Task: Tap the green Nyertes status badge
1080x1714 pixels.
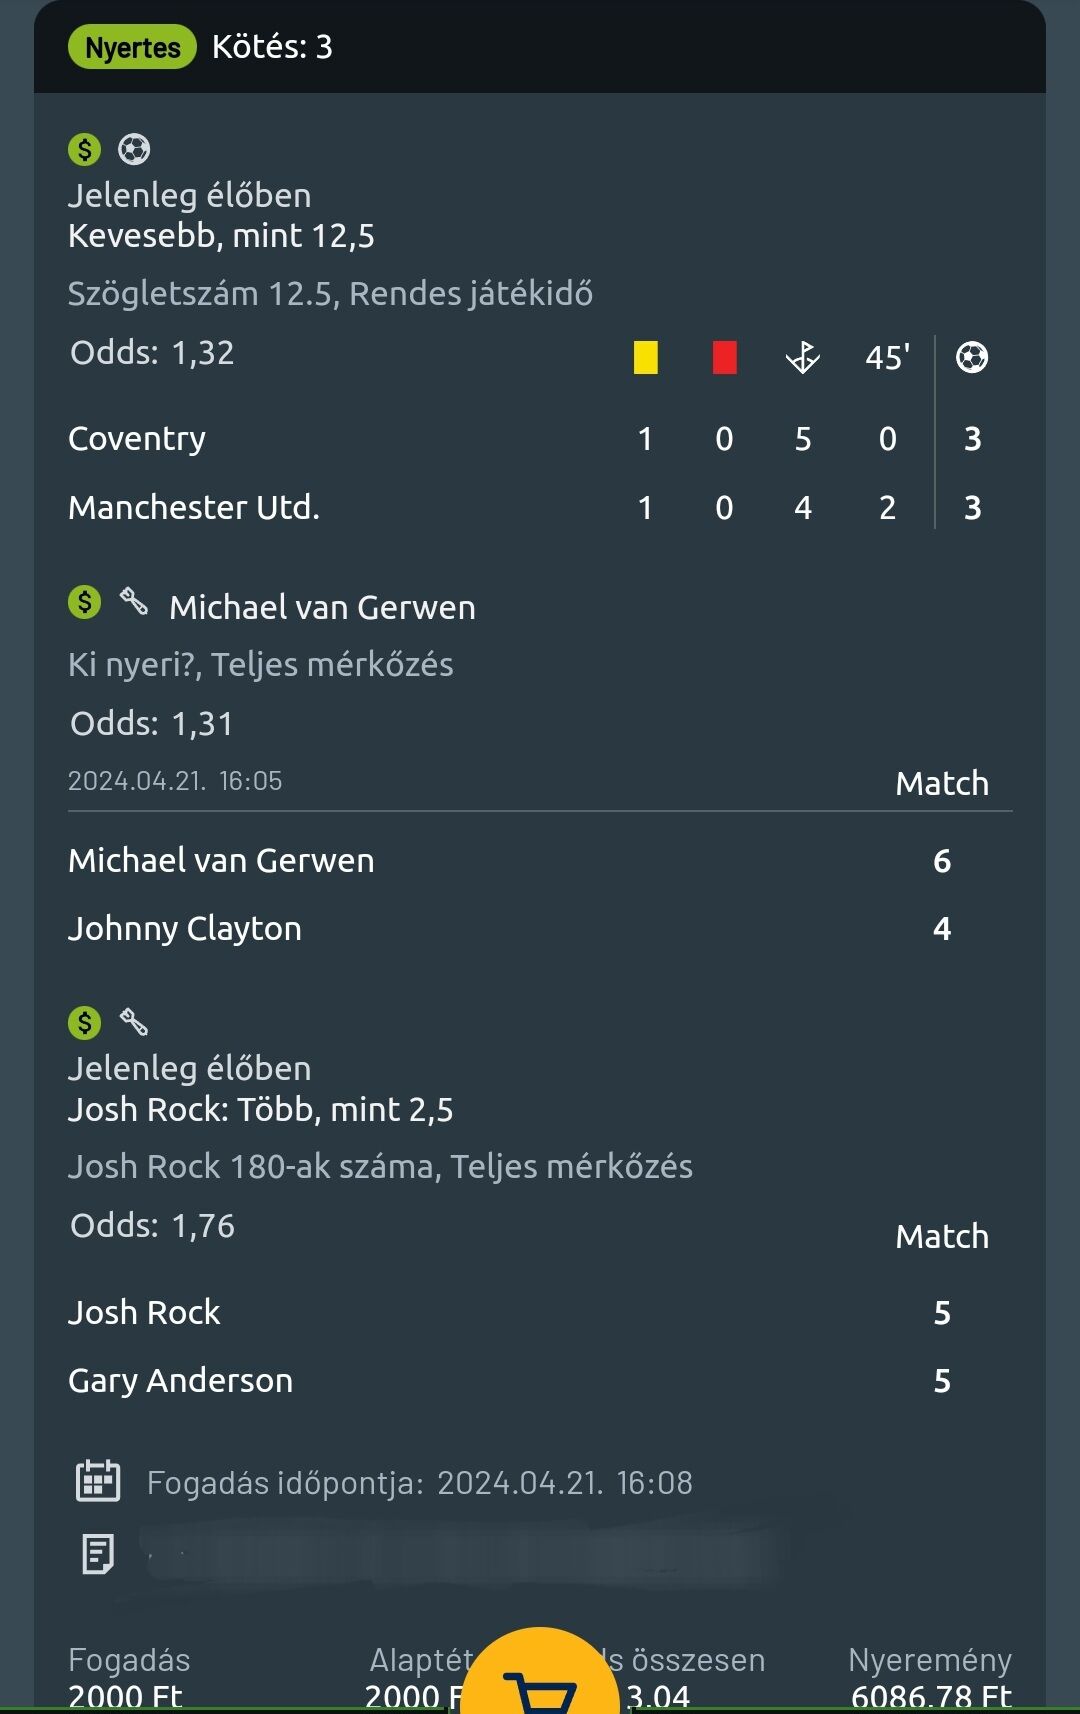Action: coord(132,47)
